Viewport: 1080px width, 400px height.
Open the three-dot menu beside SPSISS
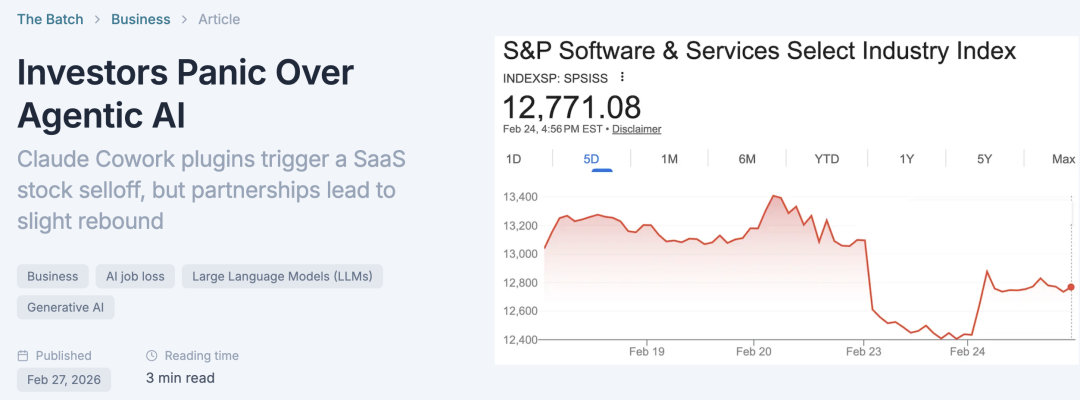[622, 77]
